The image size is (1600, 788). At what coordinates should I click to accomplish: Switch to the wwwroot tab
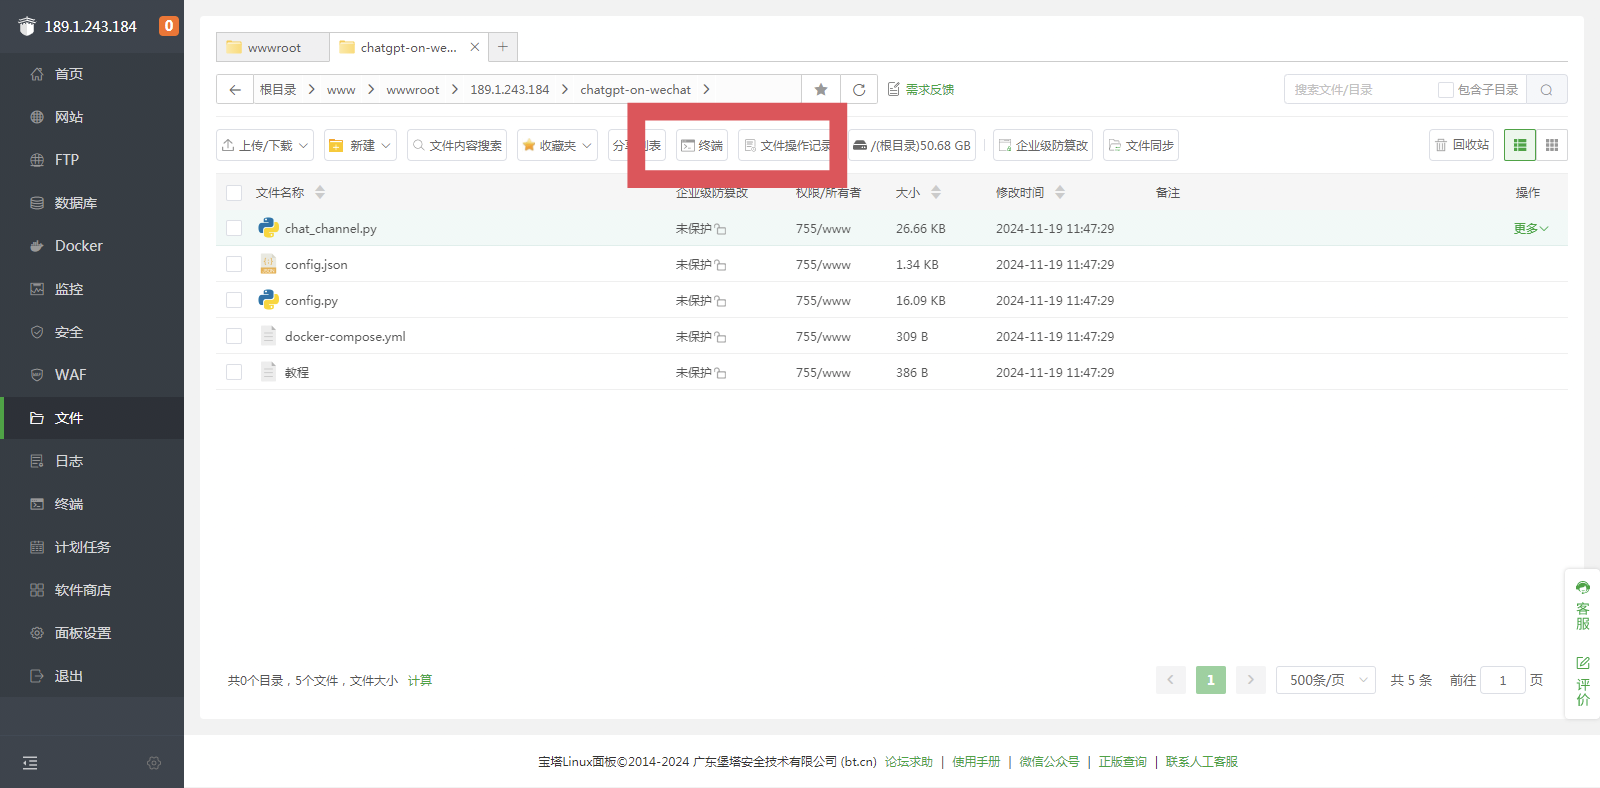273,47
